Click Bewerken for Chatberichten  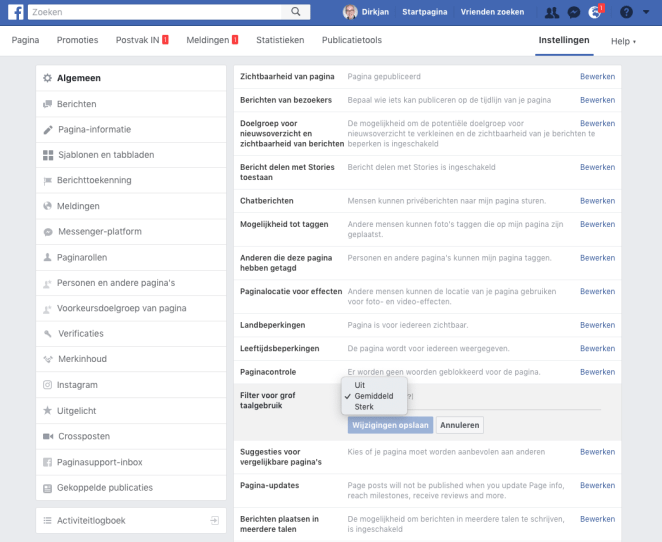point(597,201)
